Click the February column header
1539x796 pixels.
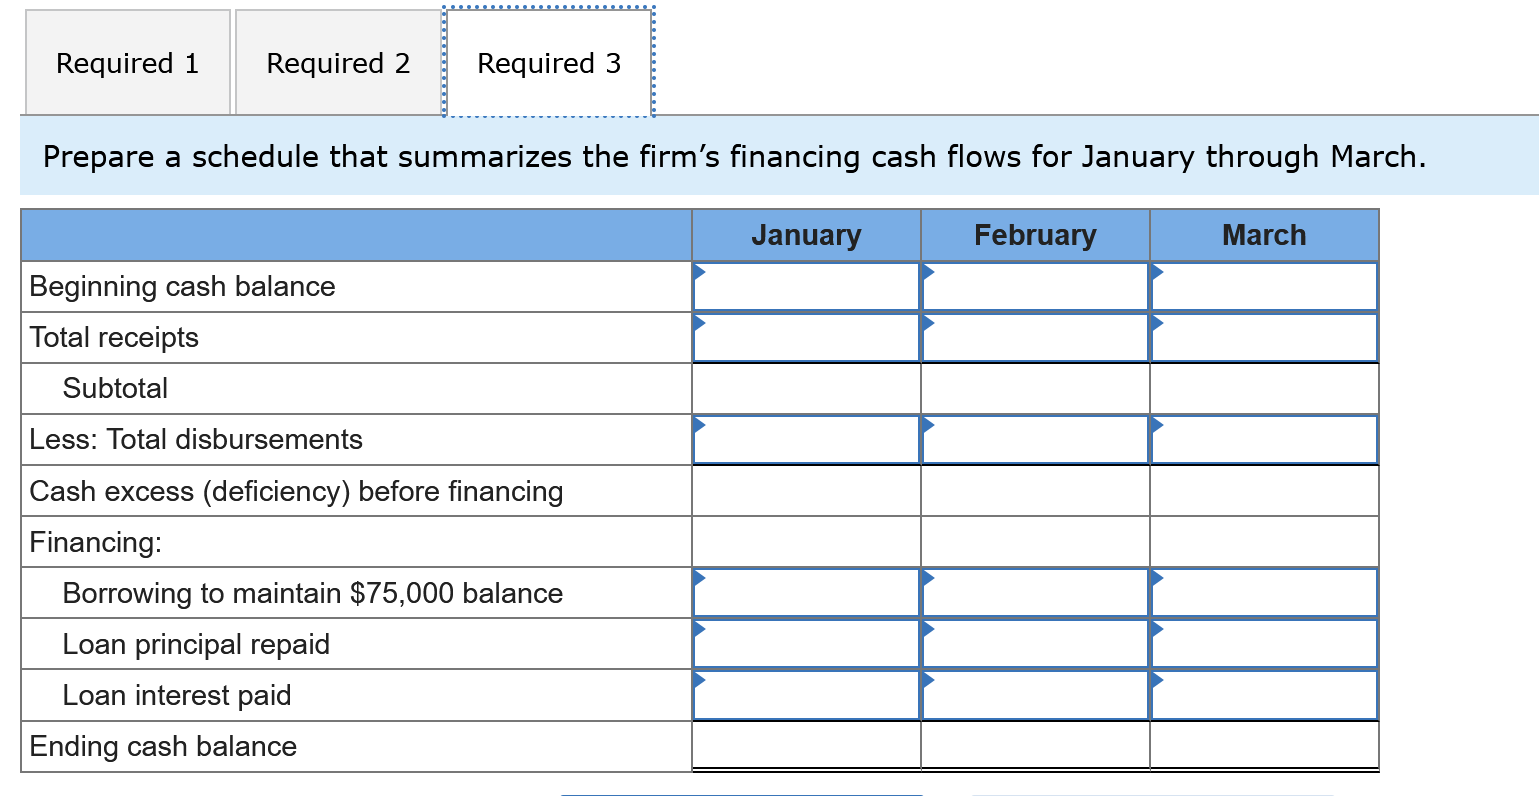(x=1035, y=234)
